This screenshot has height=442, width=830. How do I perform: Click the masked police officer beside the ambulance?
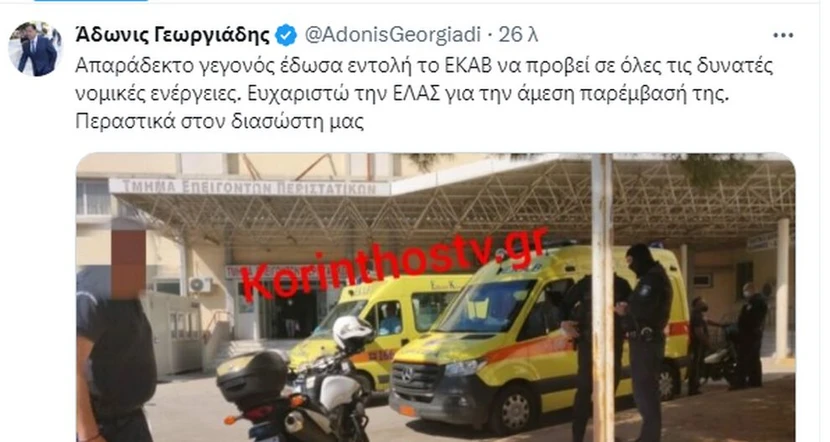pos(645,341)
